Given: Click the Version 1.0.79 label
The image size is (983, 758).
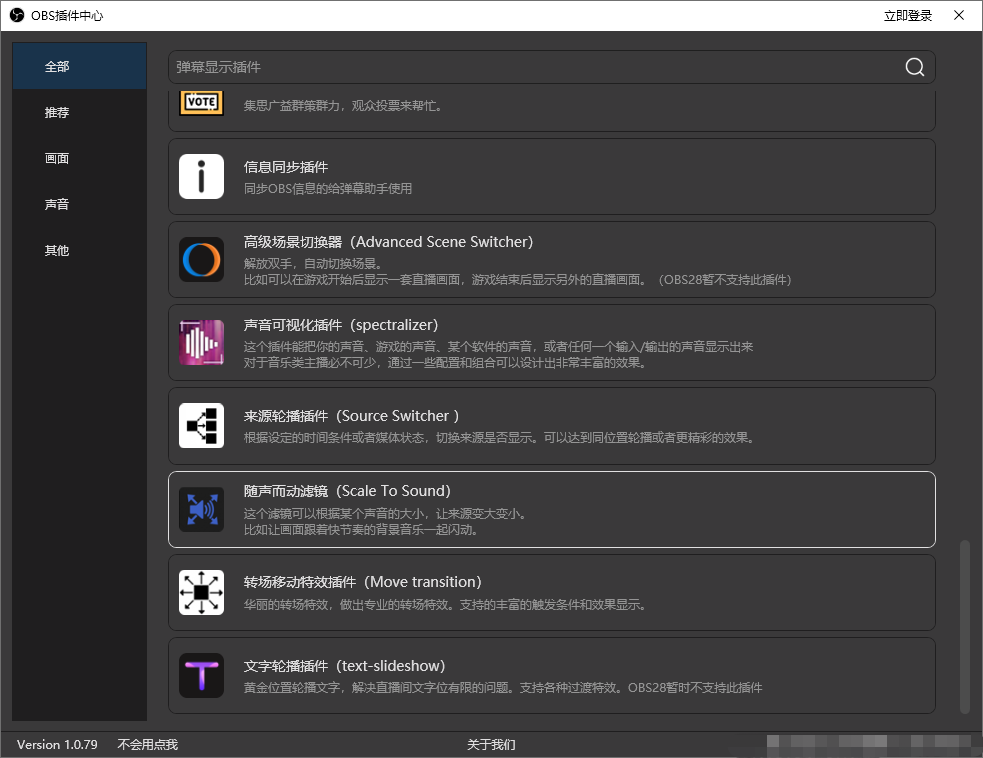Looking at the screenshot, I should [x=57, y=744].
